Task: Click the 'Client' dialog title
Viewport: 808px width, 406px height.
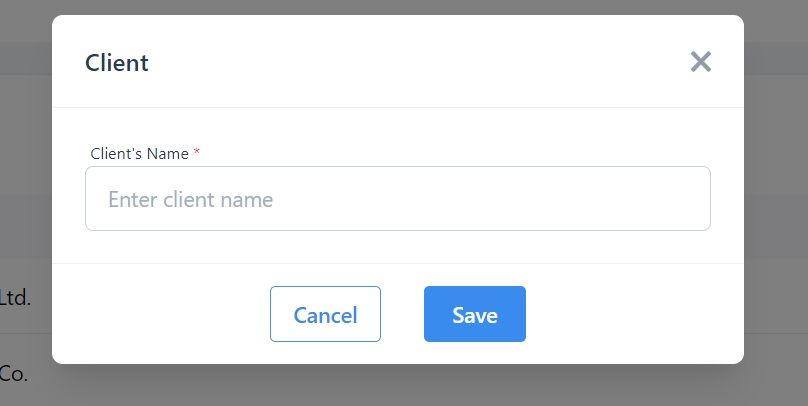Action: (x=117, y=63)
